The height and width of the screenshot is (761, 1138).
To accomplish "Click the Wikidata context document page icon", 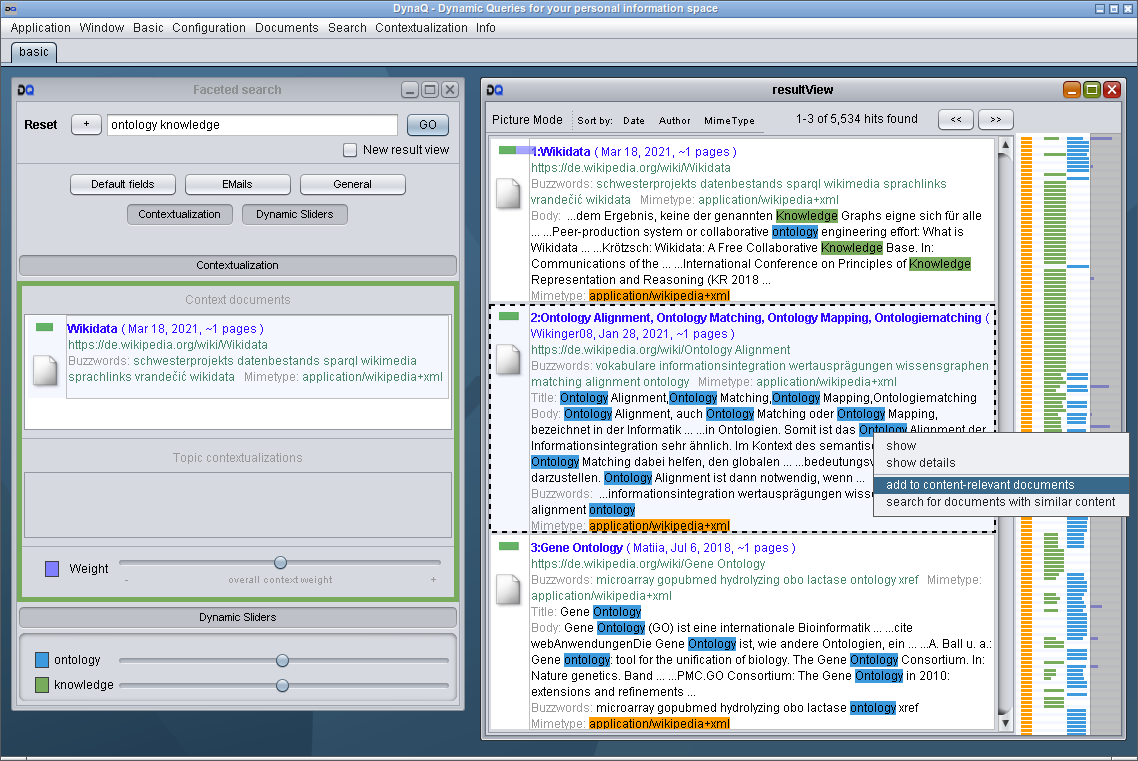I will (45, 369).
